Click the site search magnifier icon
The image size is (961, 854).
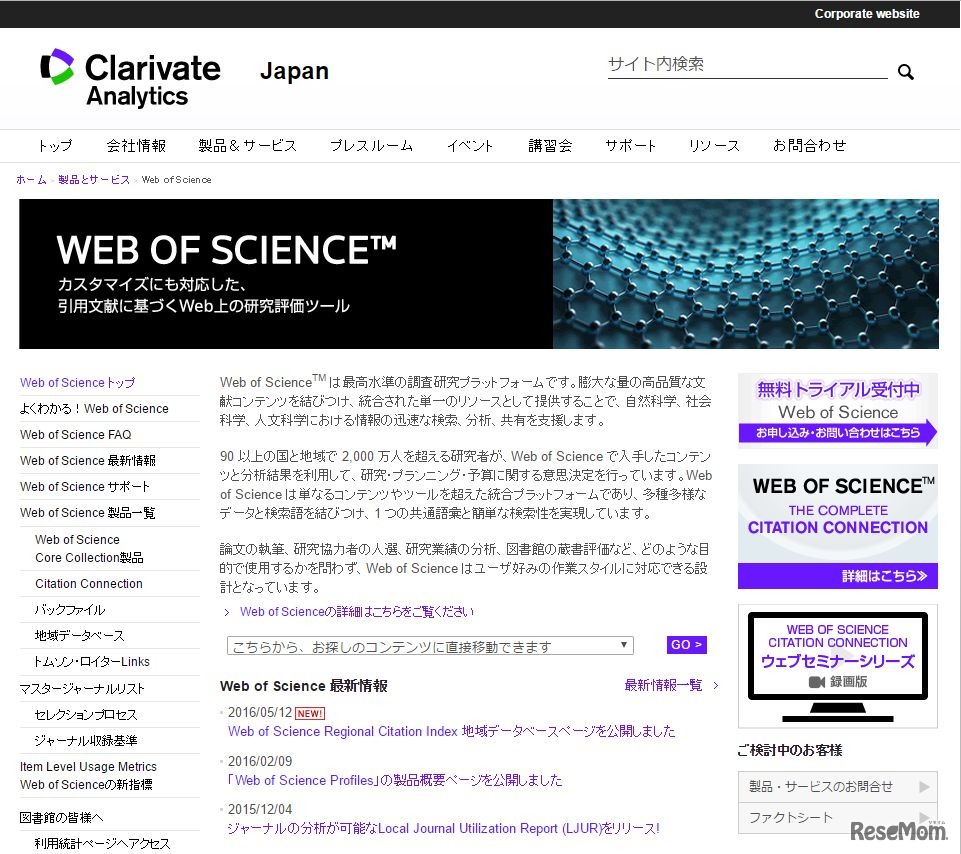pos(905,72)
